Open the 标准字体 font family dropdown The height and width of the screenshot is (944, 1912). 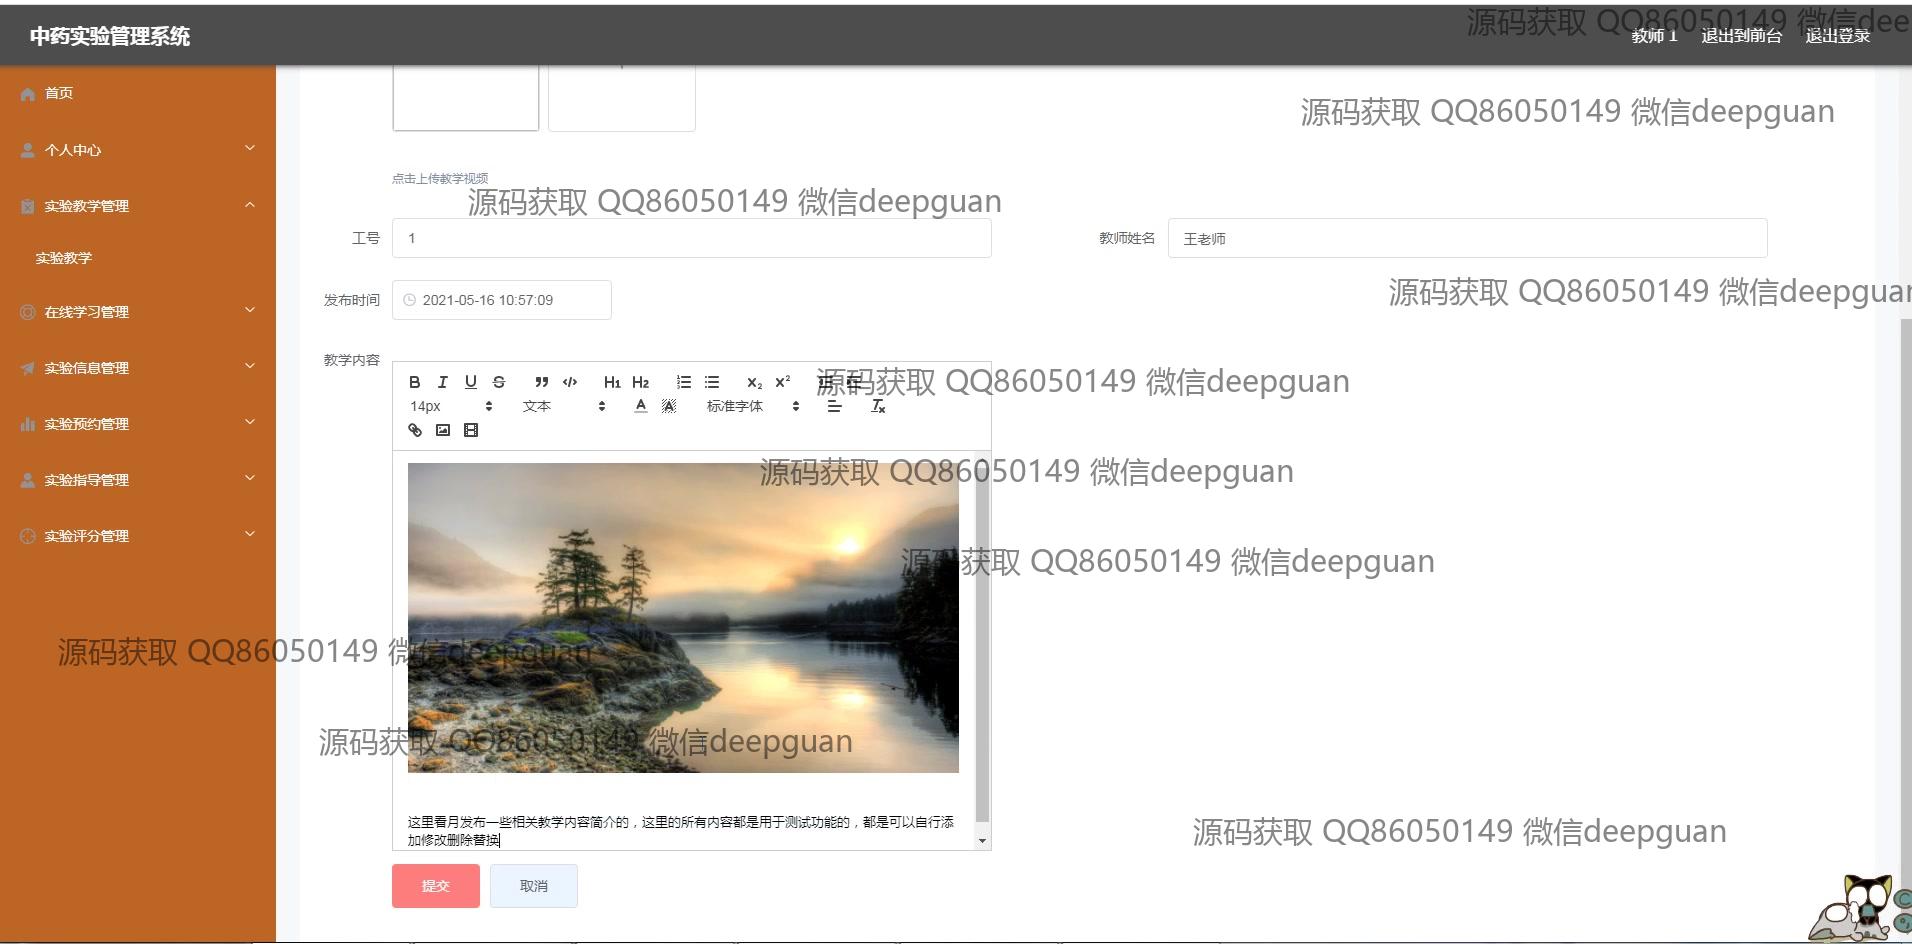pos(753,406)
